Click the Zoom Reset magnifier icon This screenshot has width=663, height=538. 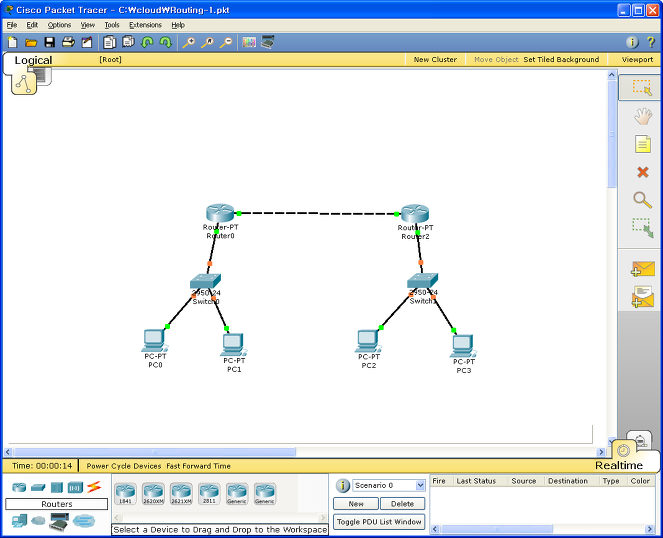(207, 42)
